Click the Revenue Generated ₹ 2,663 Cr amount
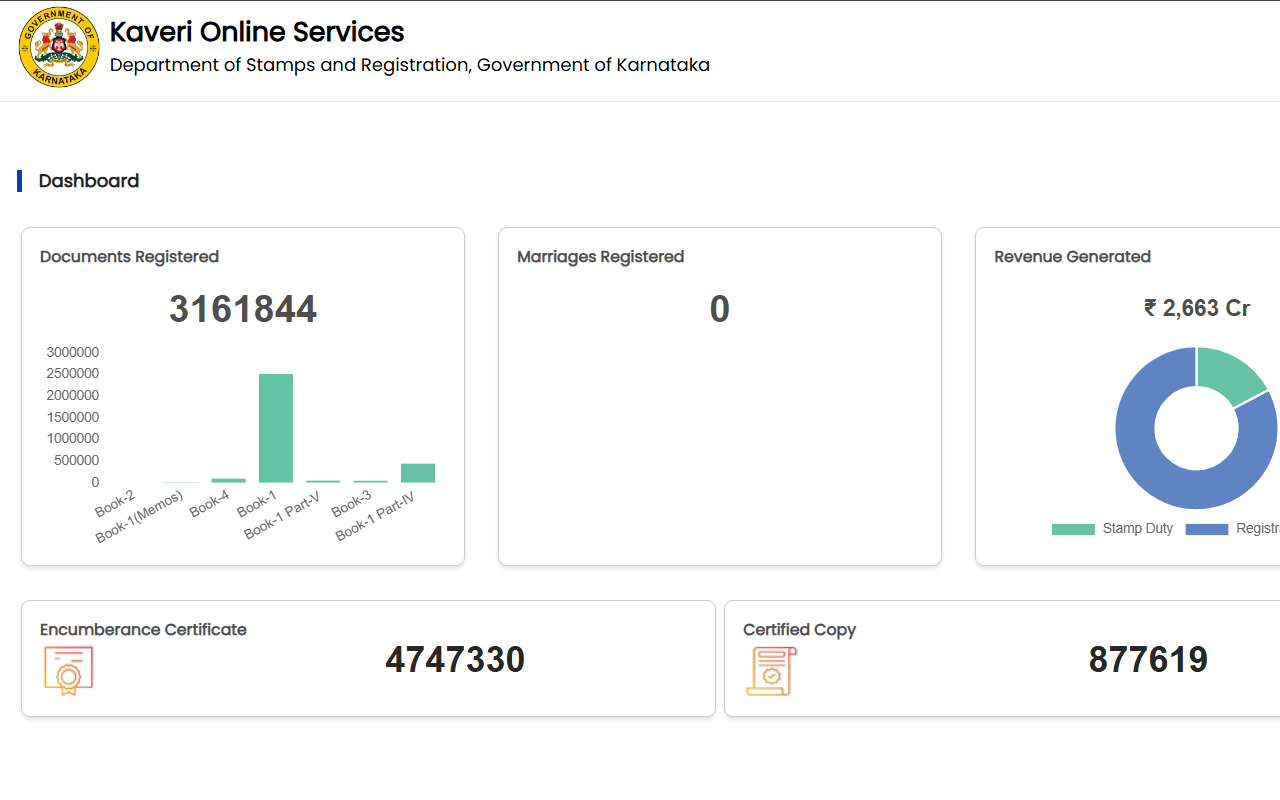Viewport: 1280px width, 800px height. click(1196, 308)
